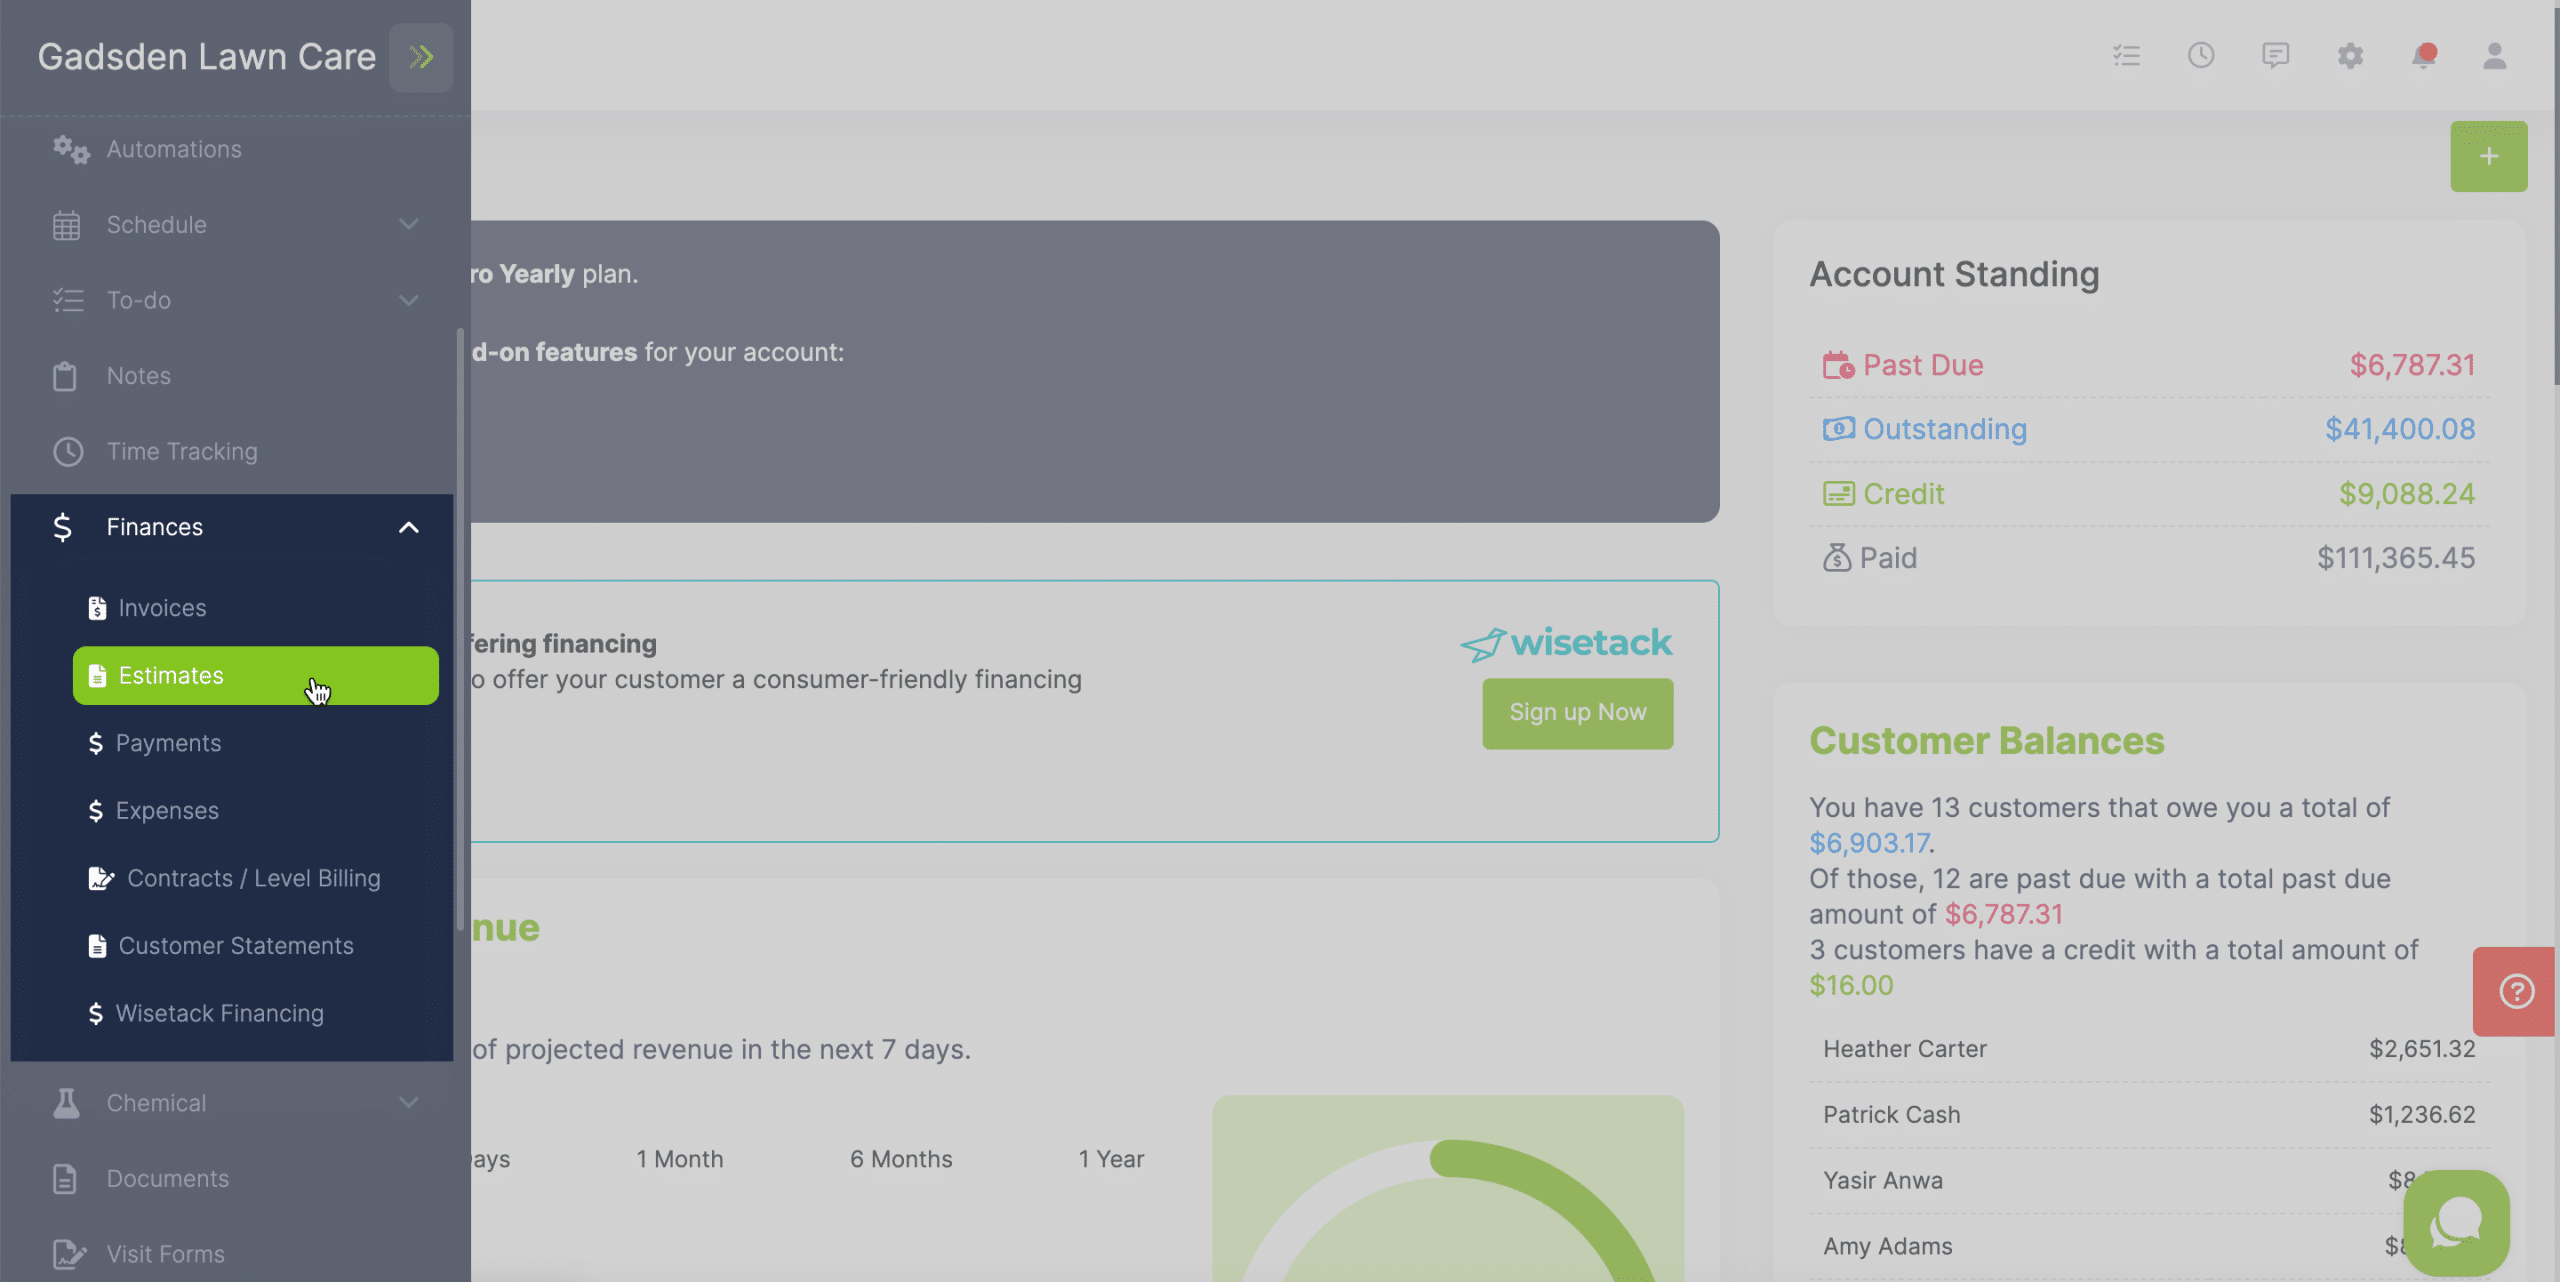Click the Credit amount $9,088.24
The width and height of the screenshot is (2560, 1282).
point(2407,494)
